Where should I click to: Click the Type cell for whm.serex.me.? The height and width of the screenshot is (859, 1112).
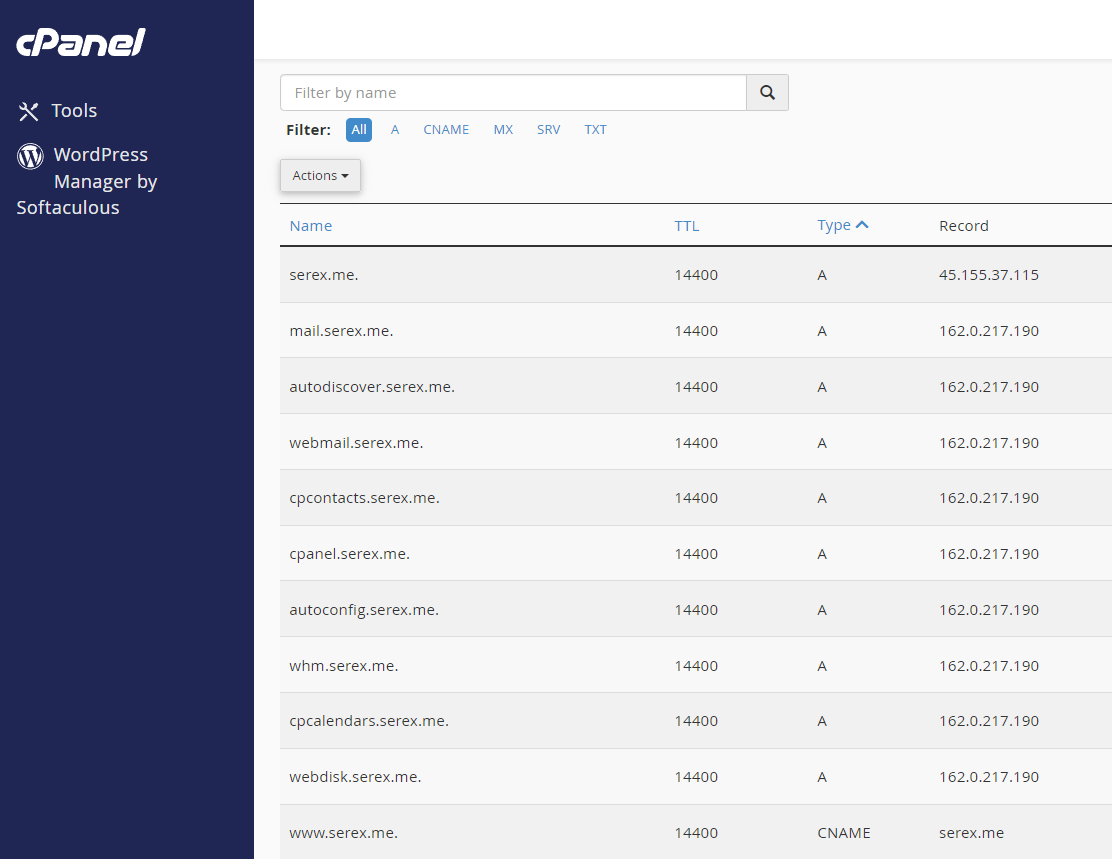point(822,666)
